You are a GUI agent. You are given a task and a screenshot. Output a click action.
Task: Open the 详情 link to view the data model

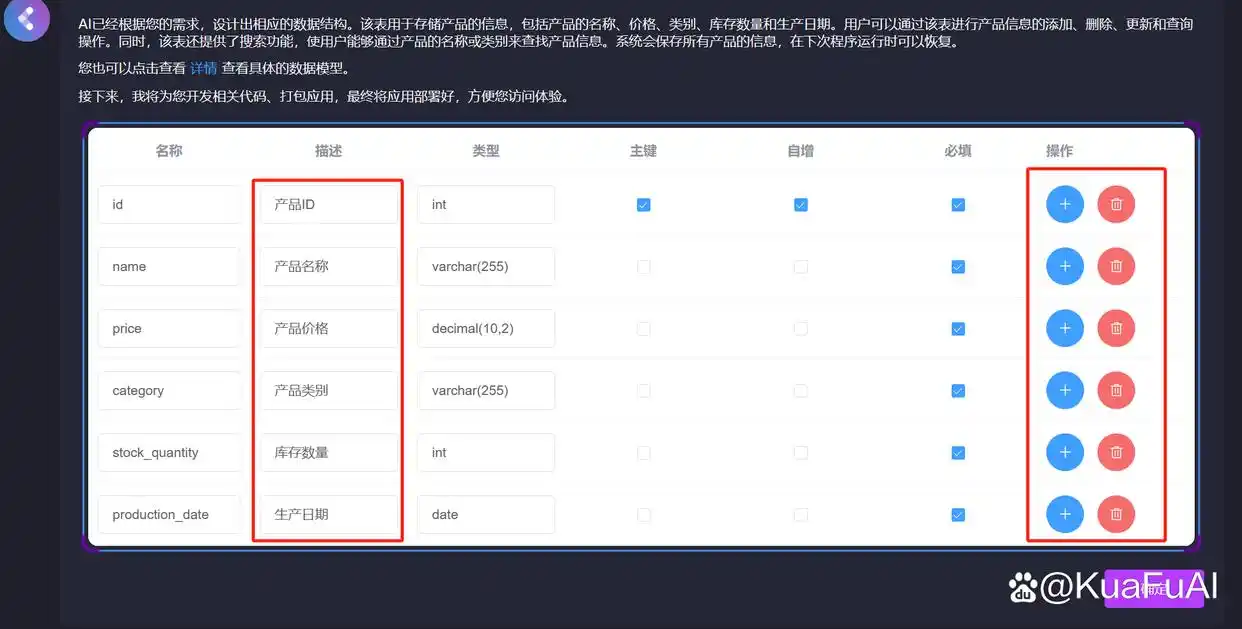(203, 68)
